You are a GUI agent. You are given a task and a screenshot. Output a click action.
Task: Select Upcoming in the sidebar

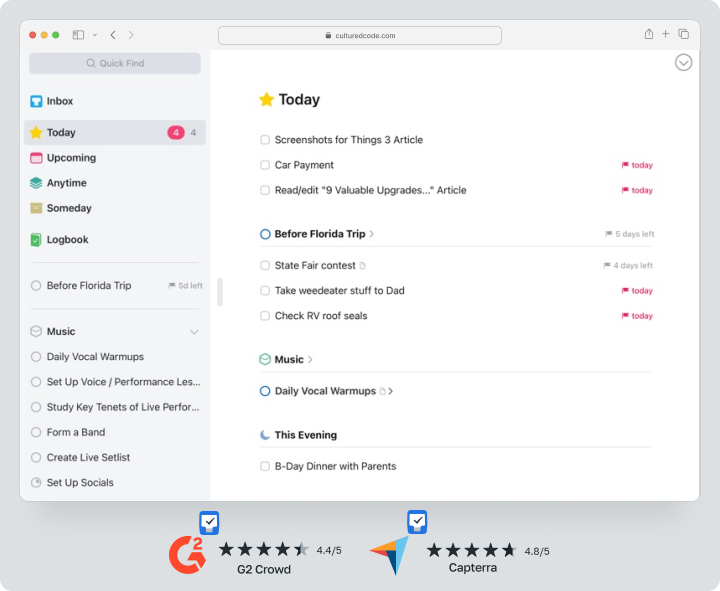pos(115,158)
